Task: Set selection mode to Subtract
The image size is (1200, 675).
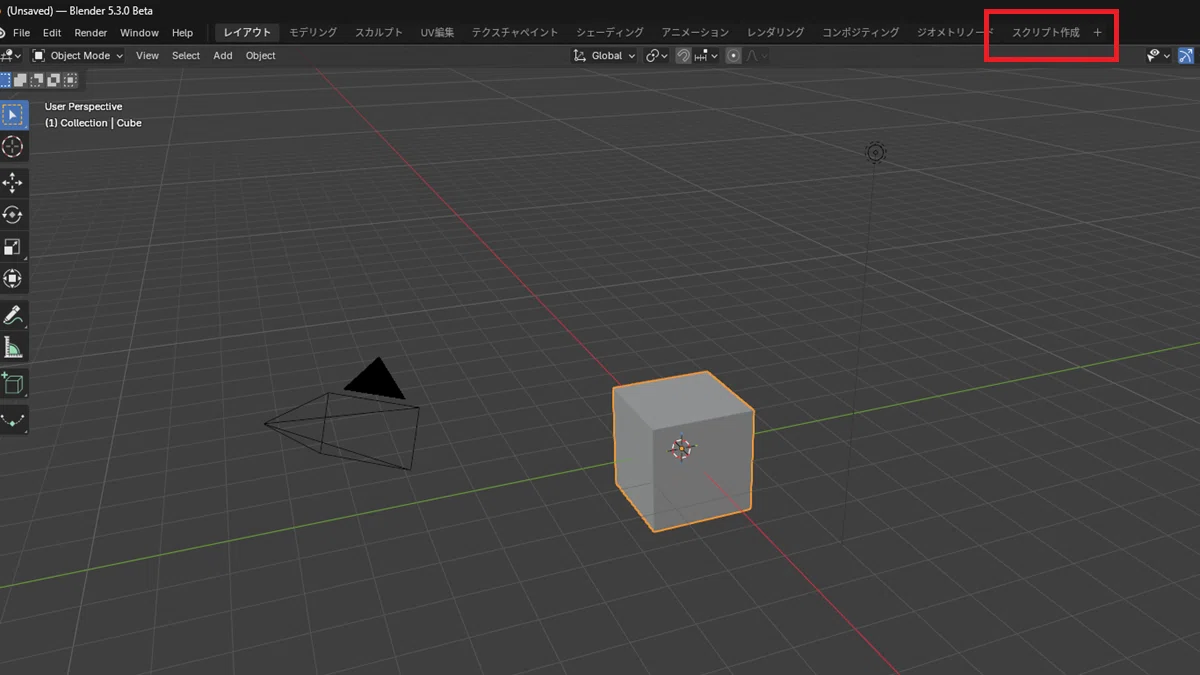Action: [36, 80]
